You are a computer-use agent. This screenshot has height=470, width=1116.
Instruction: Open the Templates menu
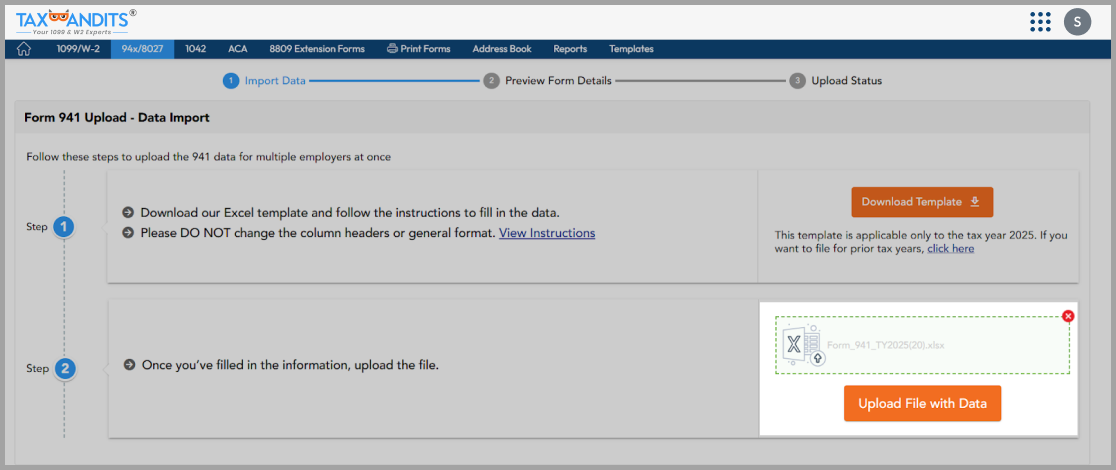pyautogui.click(x=631, y=49)
